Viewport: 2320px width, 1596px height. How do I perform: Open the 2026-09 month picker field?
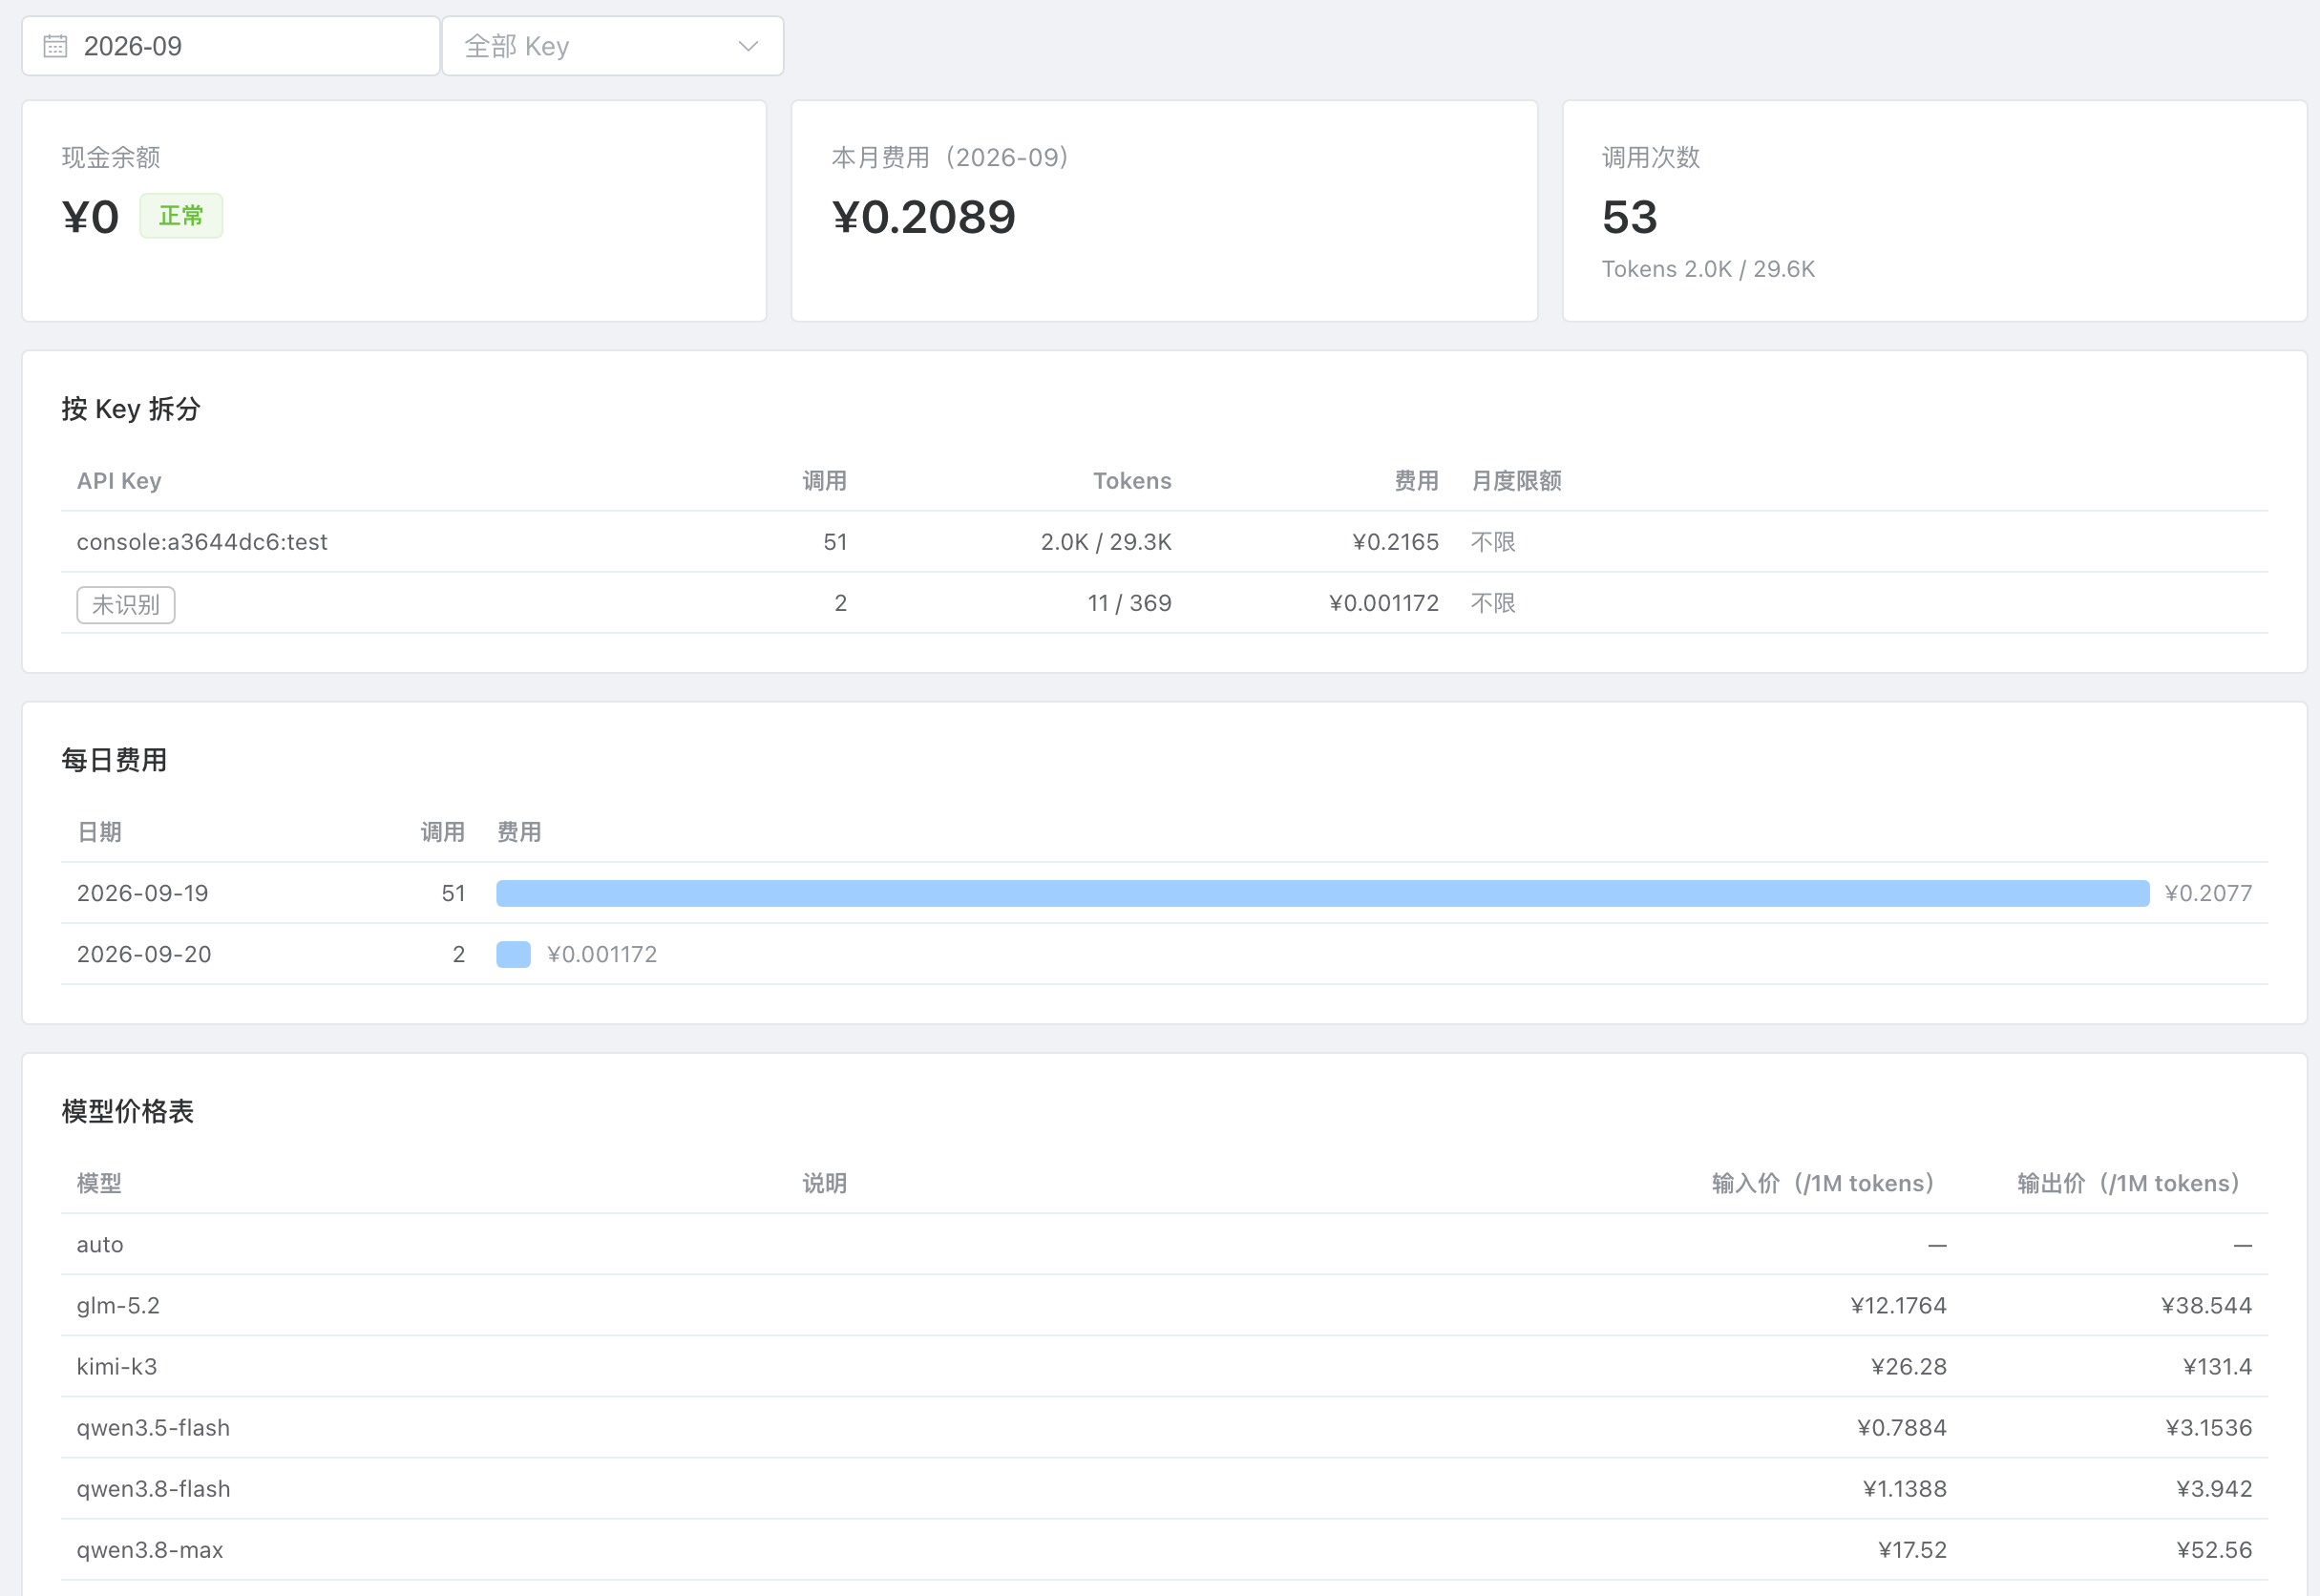point(231,46)
